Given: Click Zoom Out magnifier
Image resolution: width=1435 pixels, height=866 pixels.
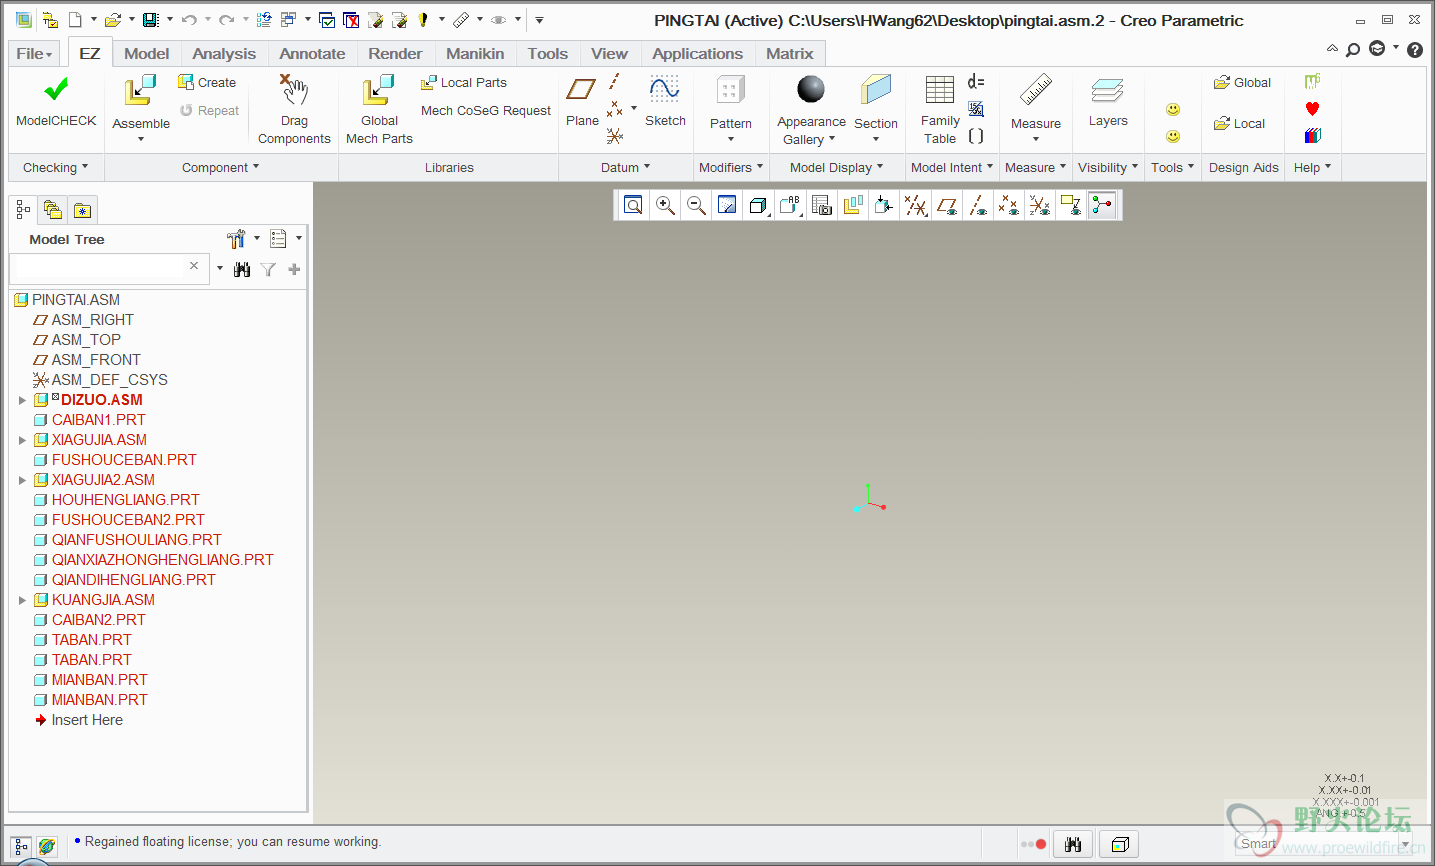Looking at the screenshot, I should click(697, 205).
